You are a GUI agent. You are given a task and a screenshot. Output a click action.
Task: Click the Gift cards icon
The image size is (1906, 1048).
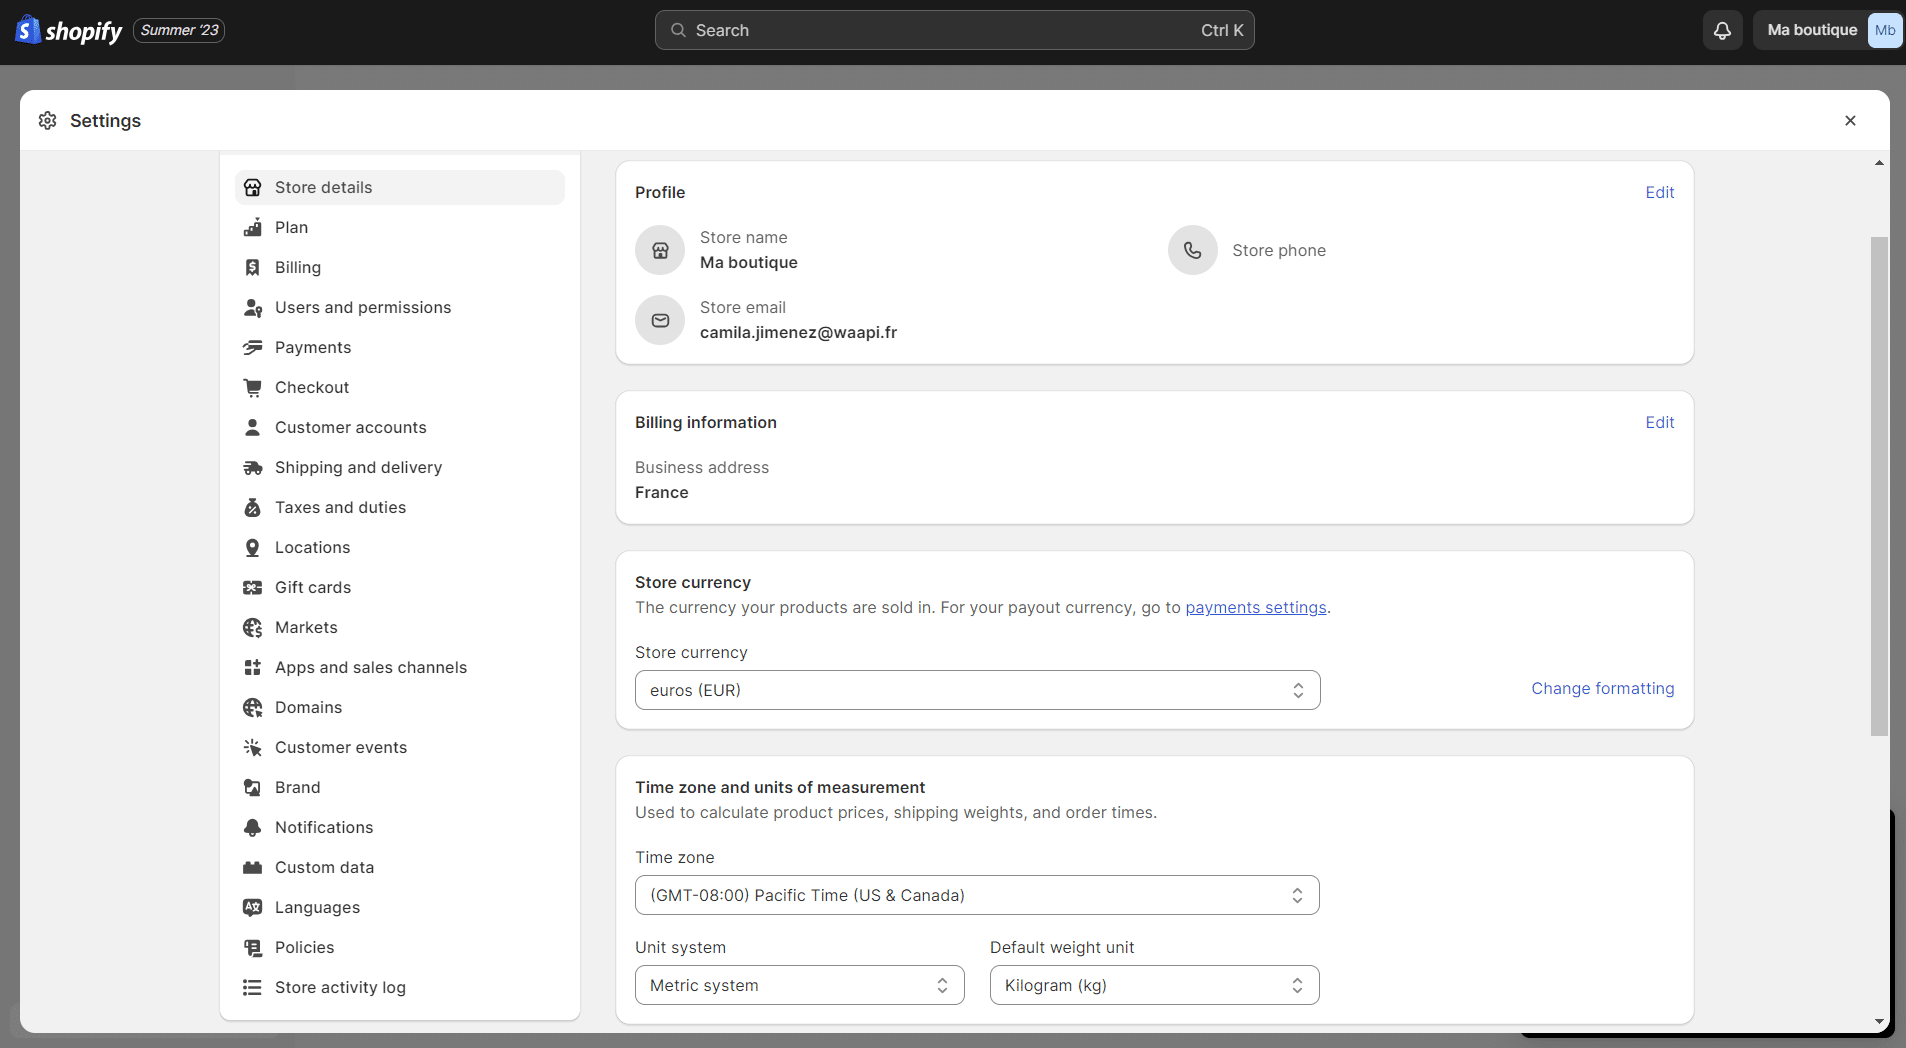coord(253,587)
